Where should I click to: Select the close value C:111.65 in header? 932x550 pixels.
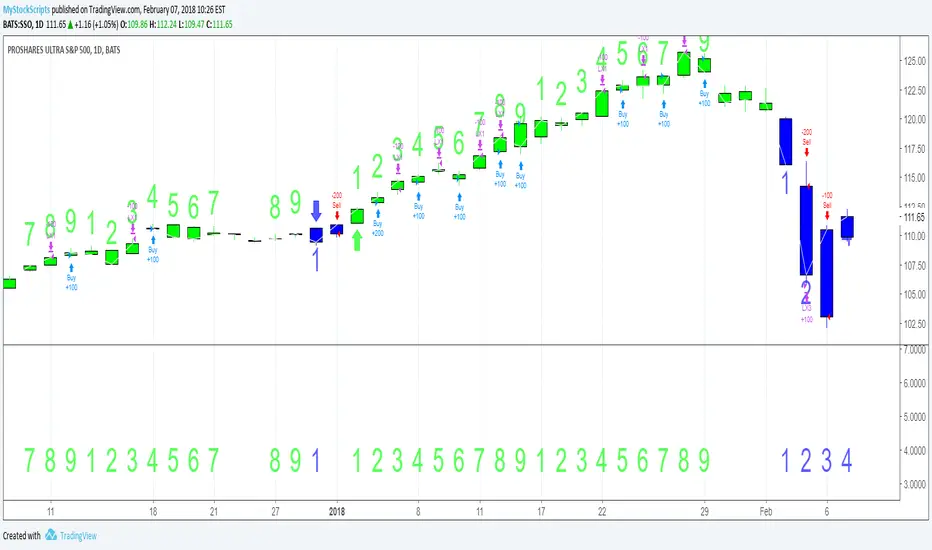(x=219, y=24)
